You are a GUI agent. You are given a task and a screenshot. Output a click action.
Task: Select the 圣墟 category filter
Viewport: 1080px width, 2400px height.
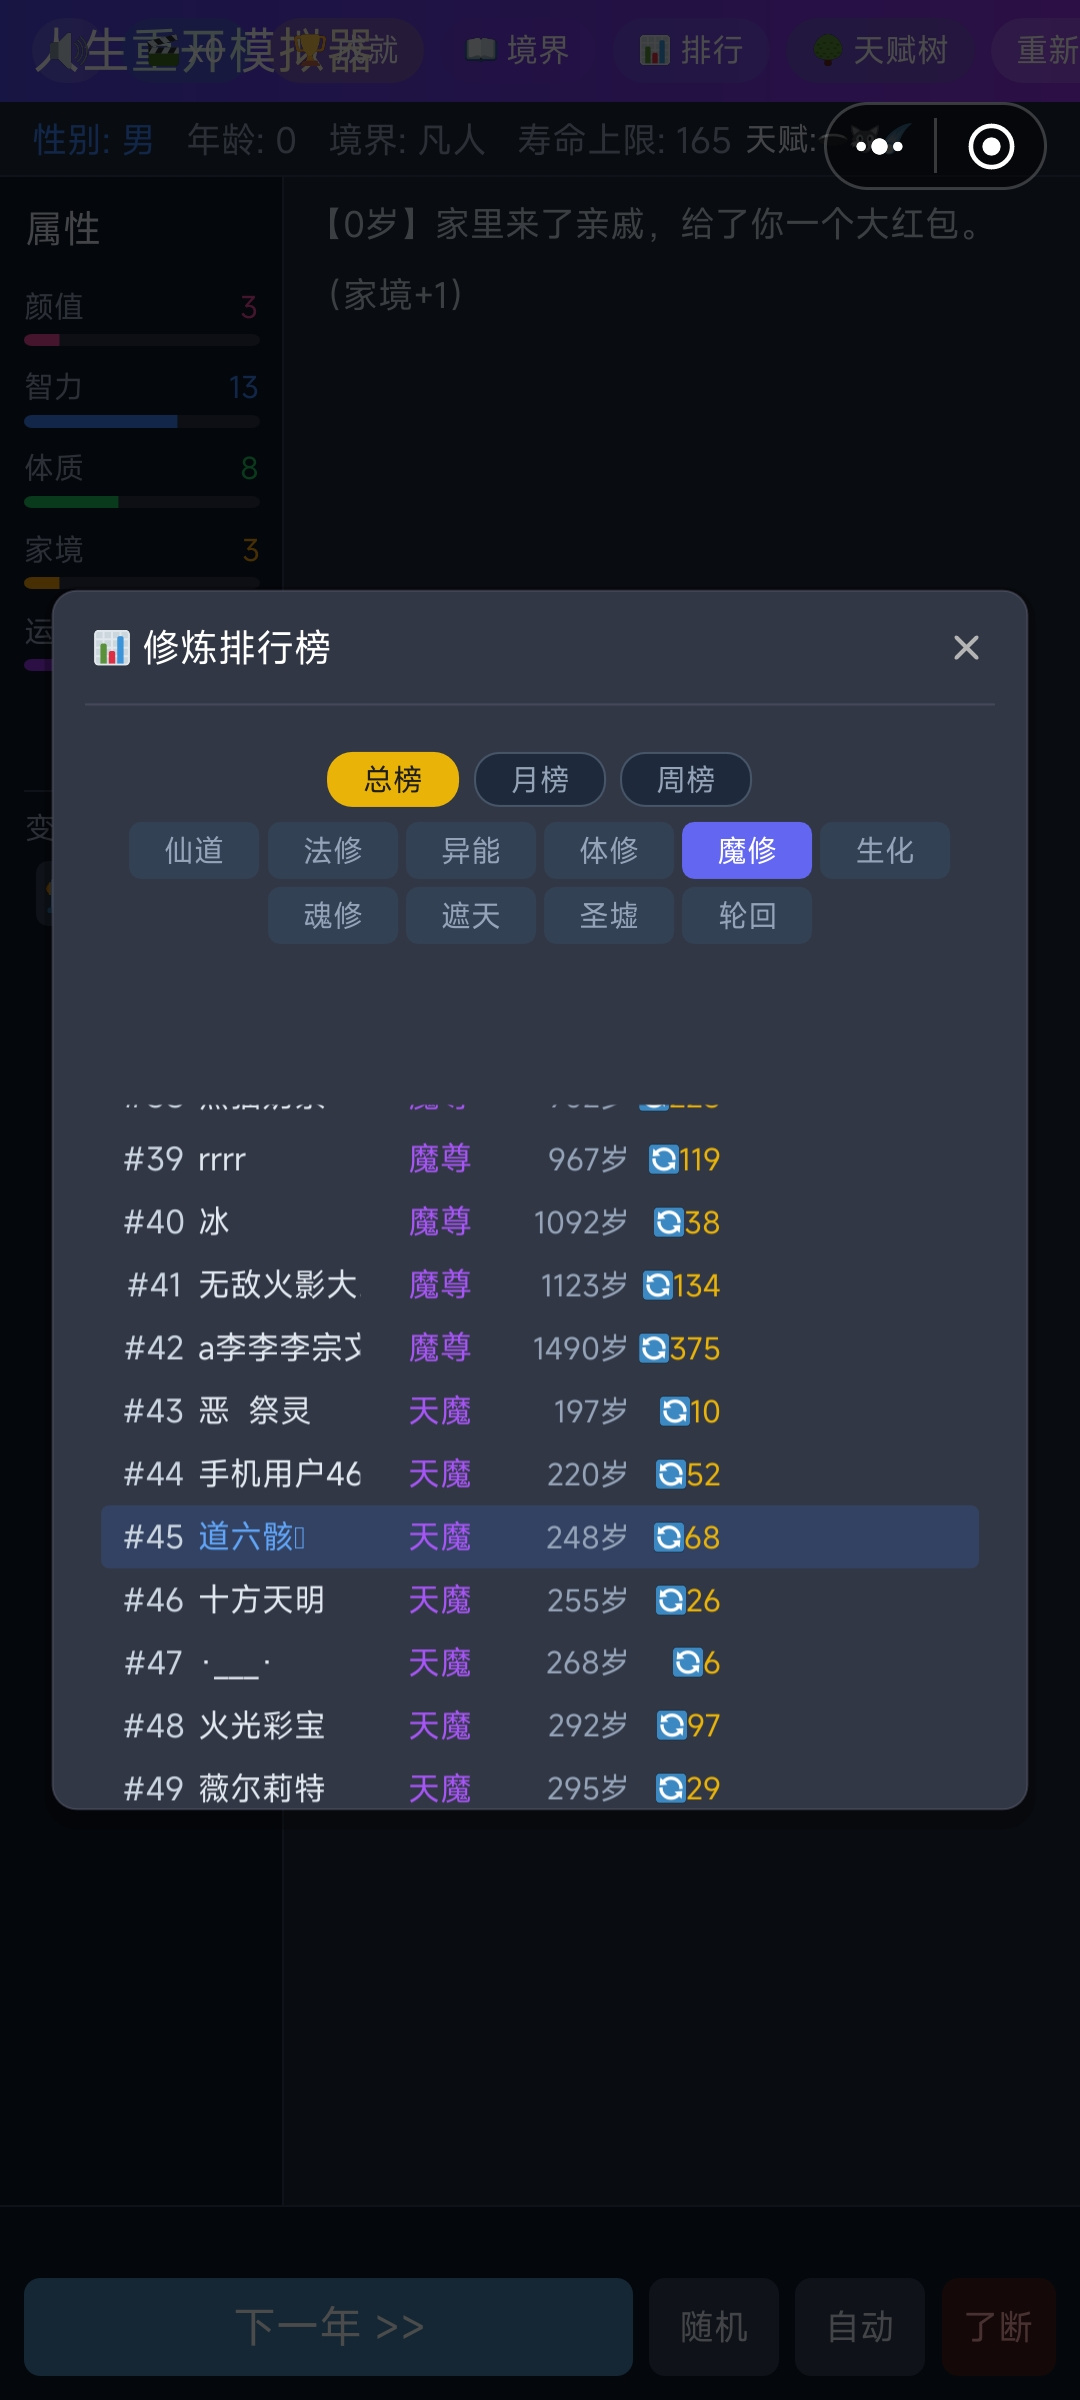pos(609,916)
